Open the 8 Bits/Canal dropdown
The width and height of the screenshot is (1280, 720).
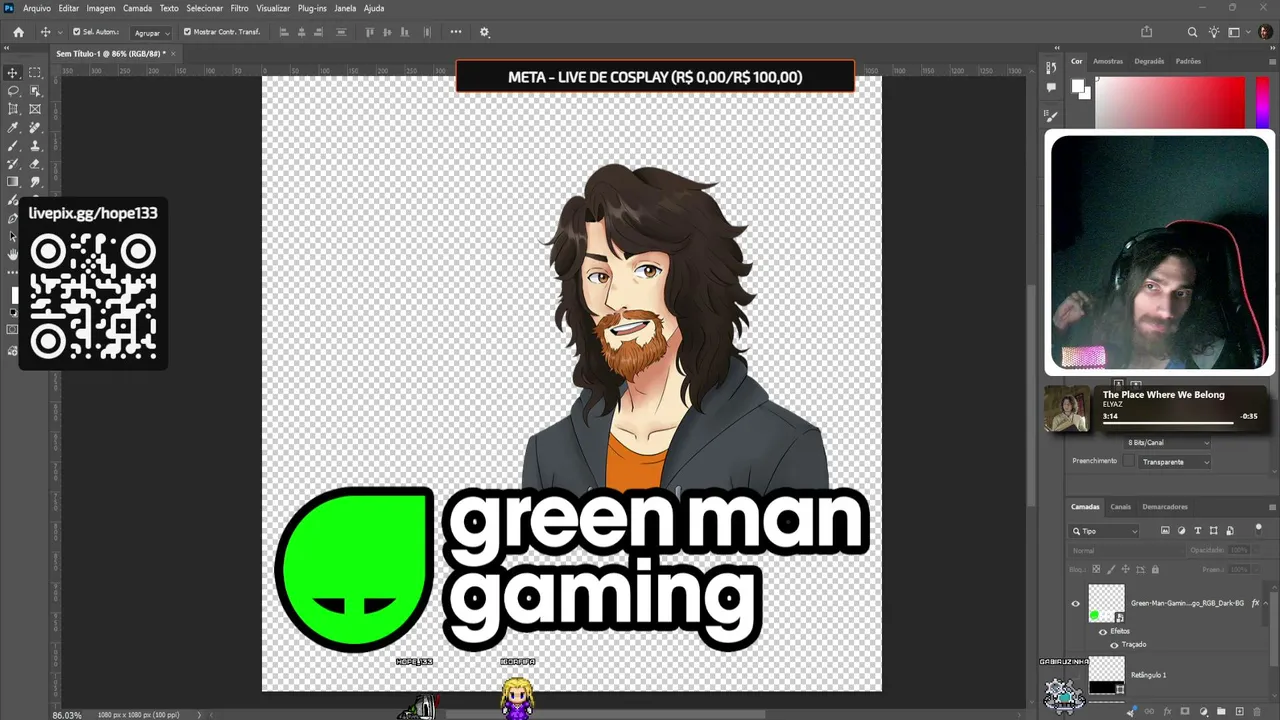pyautogui.click(x=1167, y=442)
